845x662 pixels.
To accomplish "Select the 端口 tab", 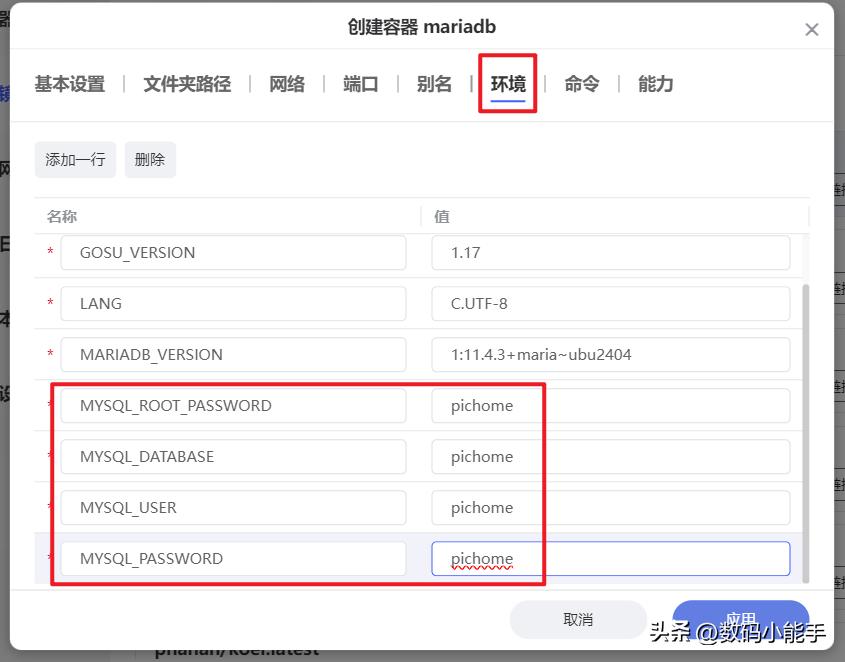I will click(x=361, y=84).
